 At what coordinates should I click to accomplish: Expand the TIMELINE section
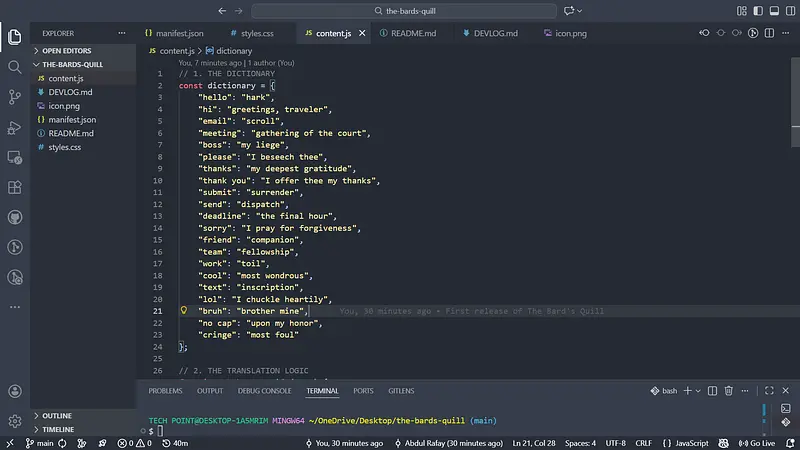pyautogui.click(x=58, y=429)
